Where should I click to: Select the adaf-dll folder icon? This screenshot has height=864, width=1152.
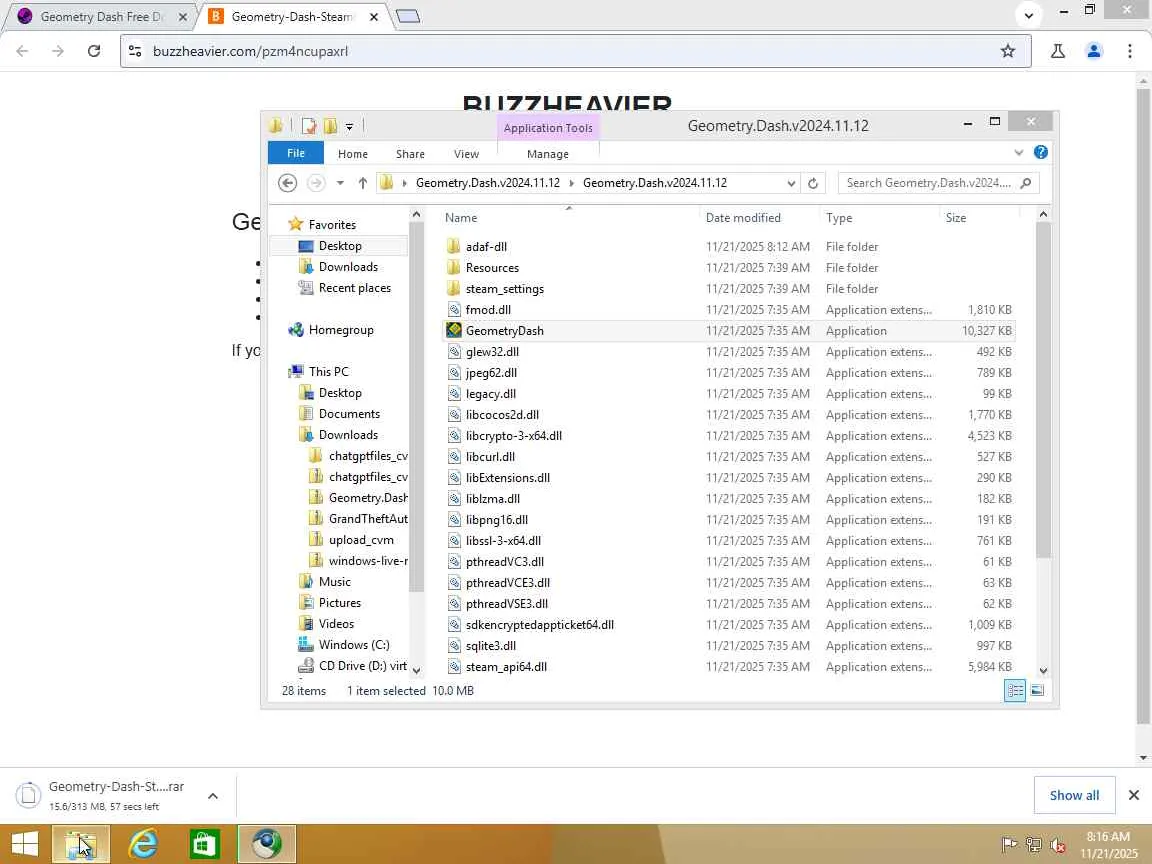[x=453, y=246]
